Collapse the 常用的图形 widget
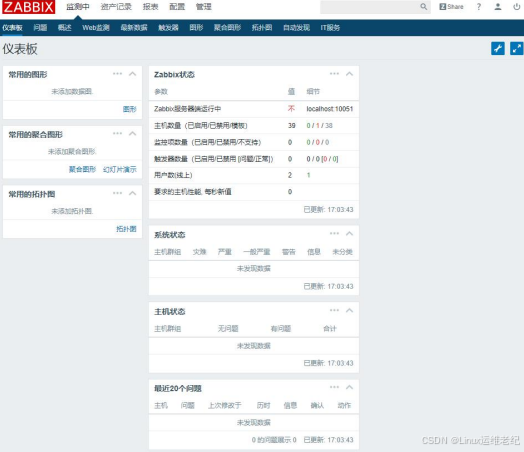 tap(132, 74)
